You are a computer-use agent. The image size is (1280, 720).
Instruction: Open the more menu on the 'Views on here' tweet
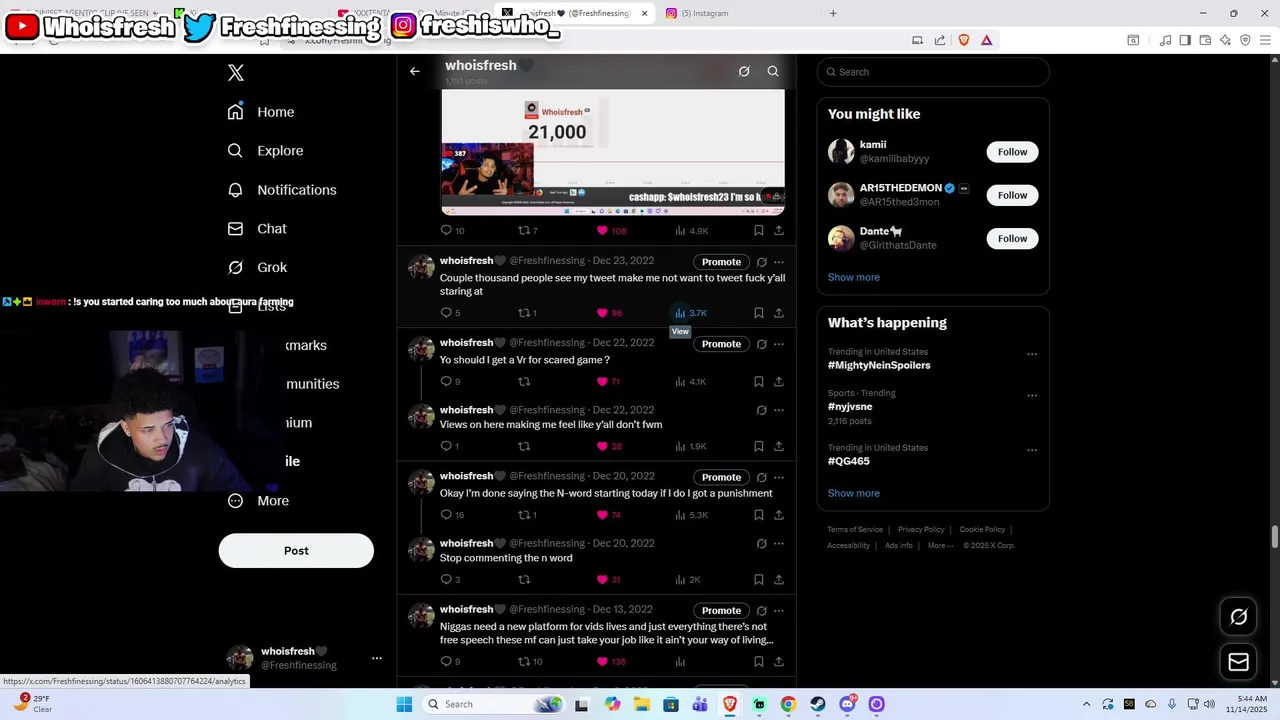[x=779, y=410]
